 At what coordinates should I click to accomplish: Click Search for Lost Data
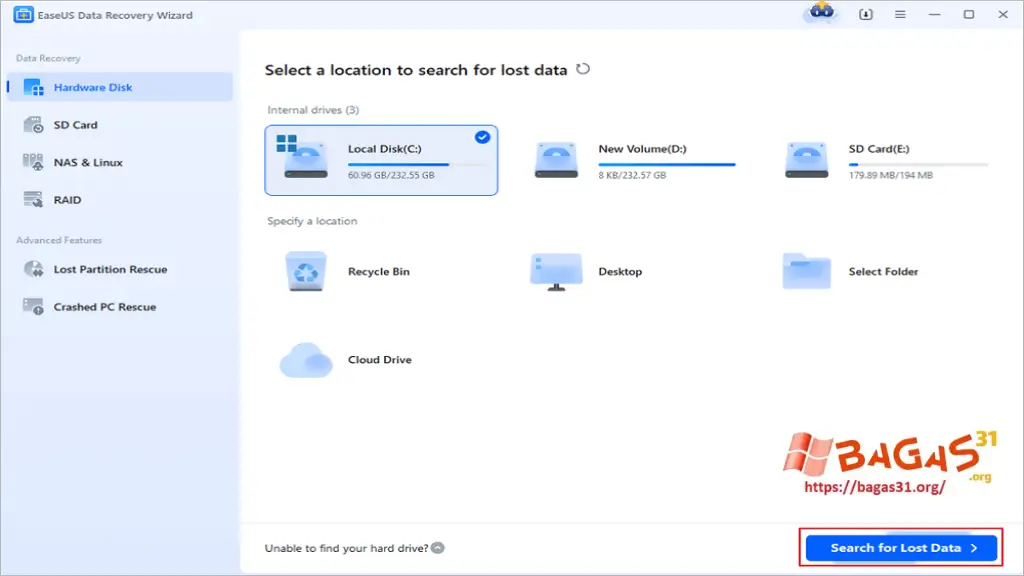899,547
